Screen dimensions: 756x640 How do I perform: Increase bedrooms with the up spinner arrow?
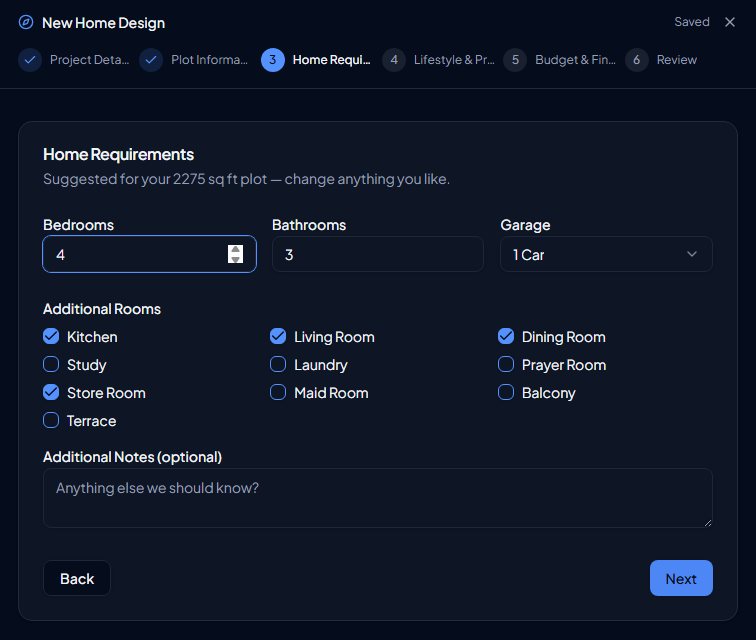[x=235, y=249]
